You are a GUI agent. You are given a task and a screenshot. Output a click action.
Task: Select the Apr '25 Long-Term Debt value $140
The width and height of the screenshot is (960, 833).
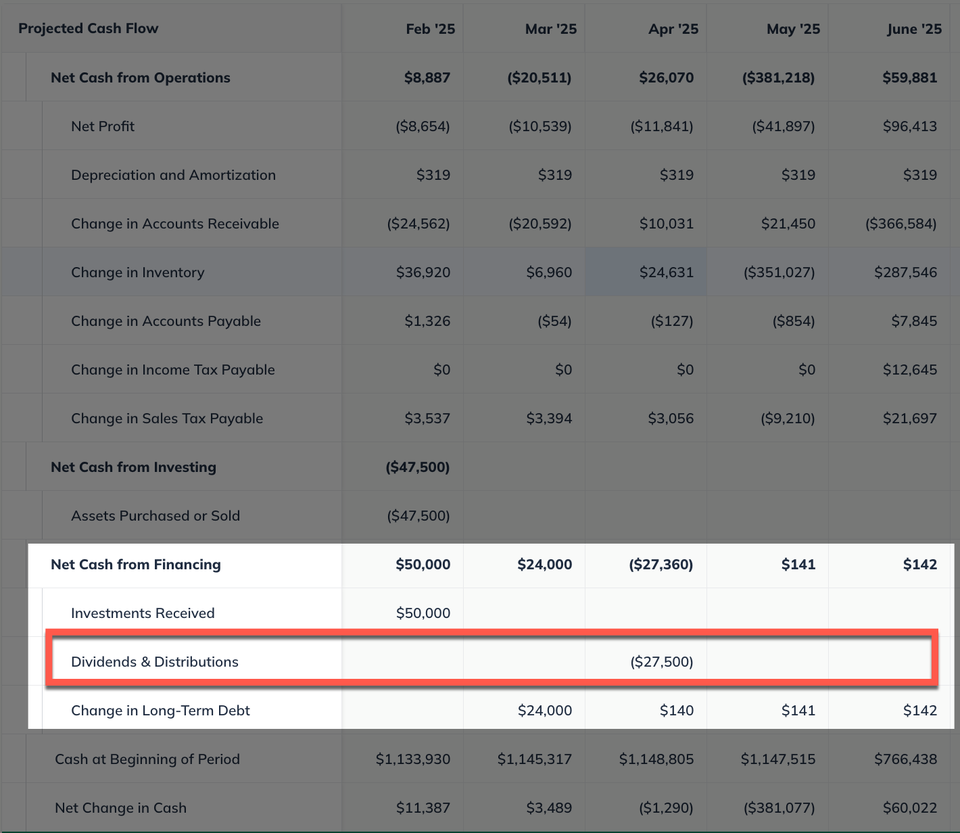click(677, 711)
